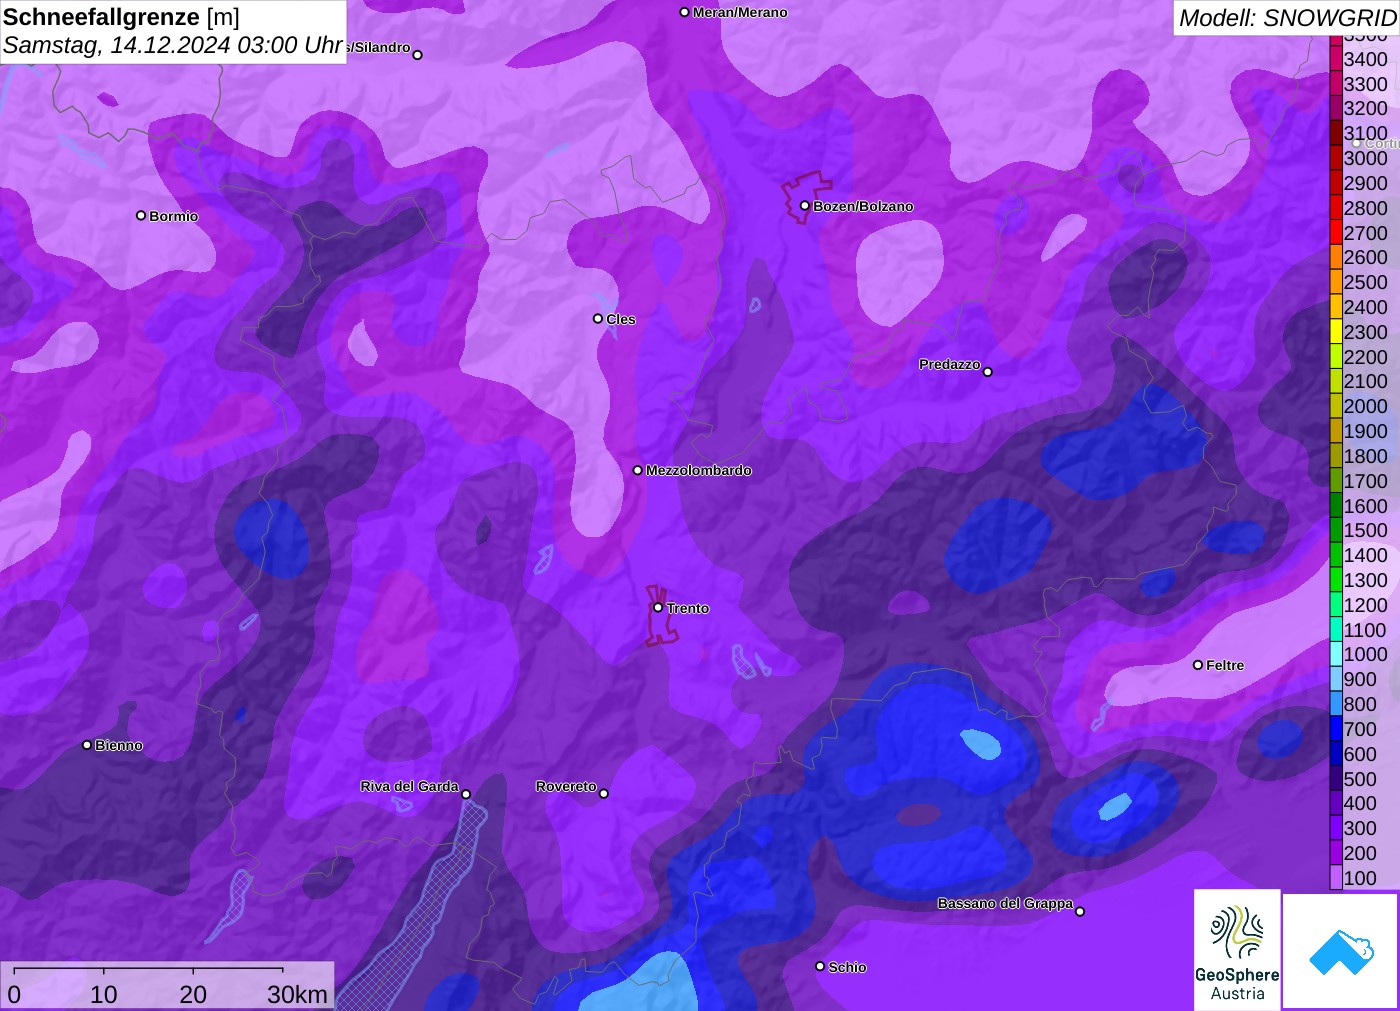Click the 700 blue legend swatch
The width and height of the screenshot is (1400, 1011).
pyautogui.click(x=1336, y=729)
